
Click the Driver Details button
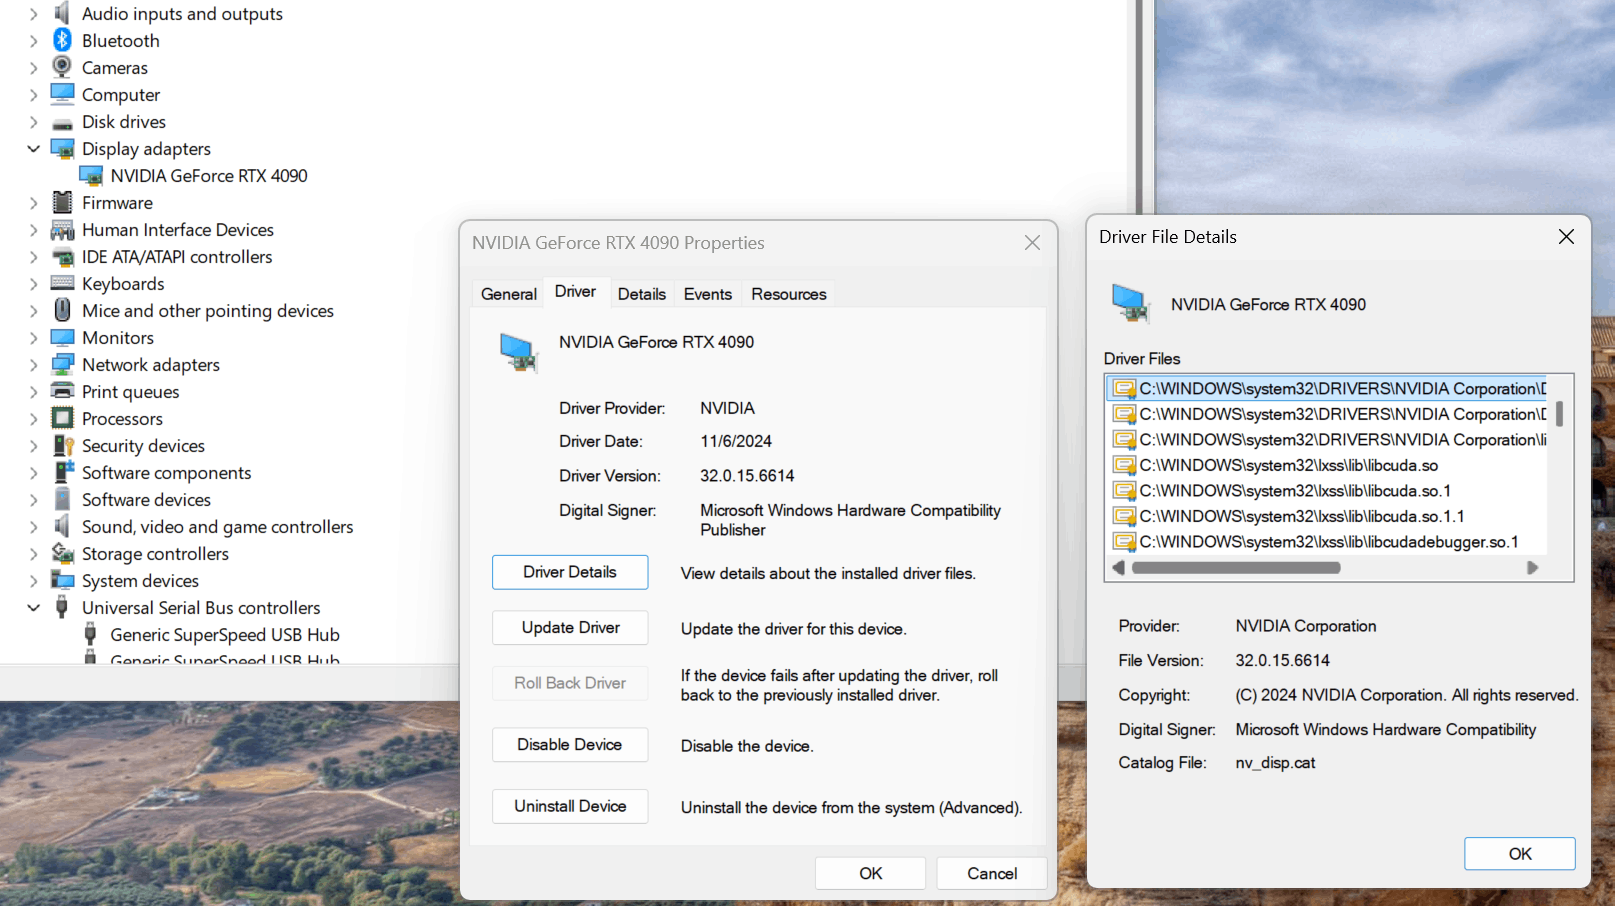coord(570,572)
